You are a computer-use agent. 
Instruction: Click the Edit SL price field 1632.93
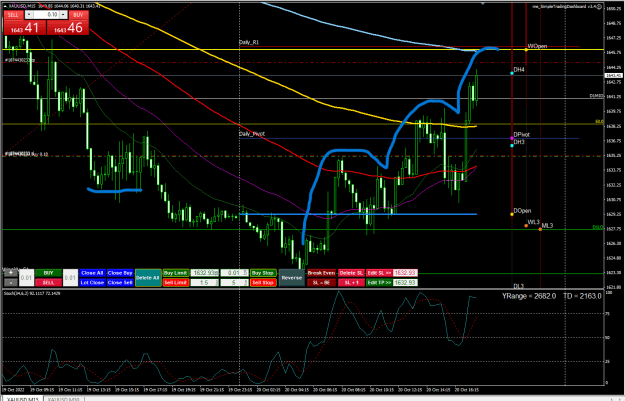point(405,273)
